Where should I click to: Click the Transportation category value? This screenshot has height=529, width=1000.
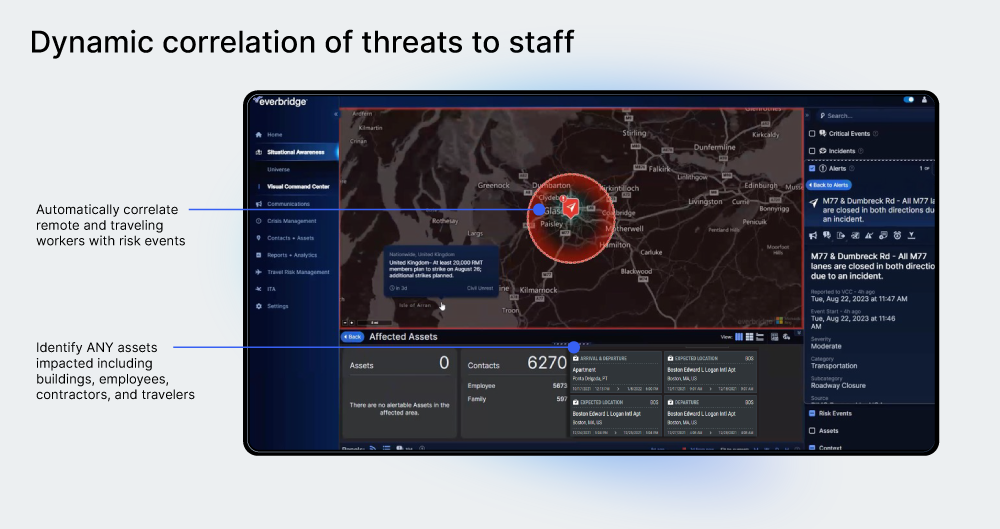834,366
